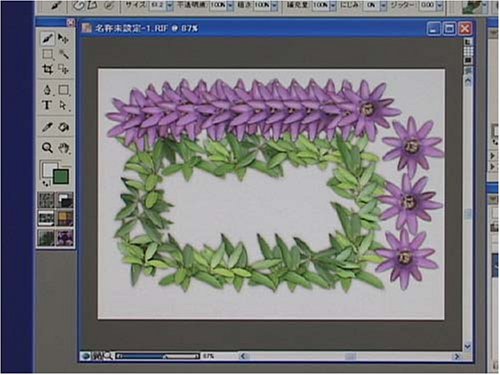Open the Pattern selector thumbnail
Image resolution: width=500 pixels, height=375 pixels.
click(46, 218)
